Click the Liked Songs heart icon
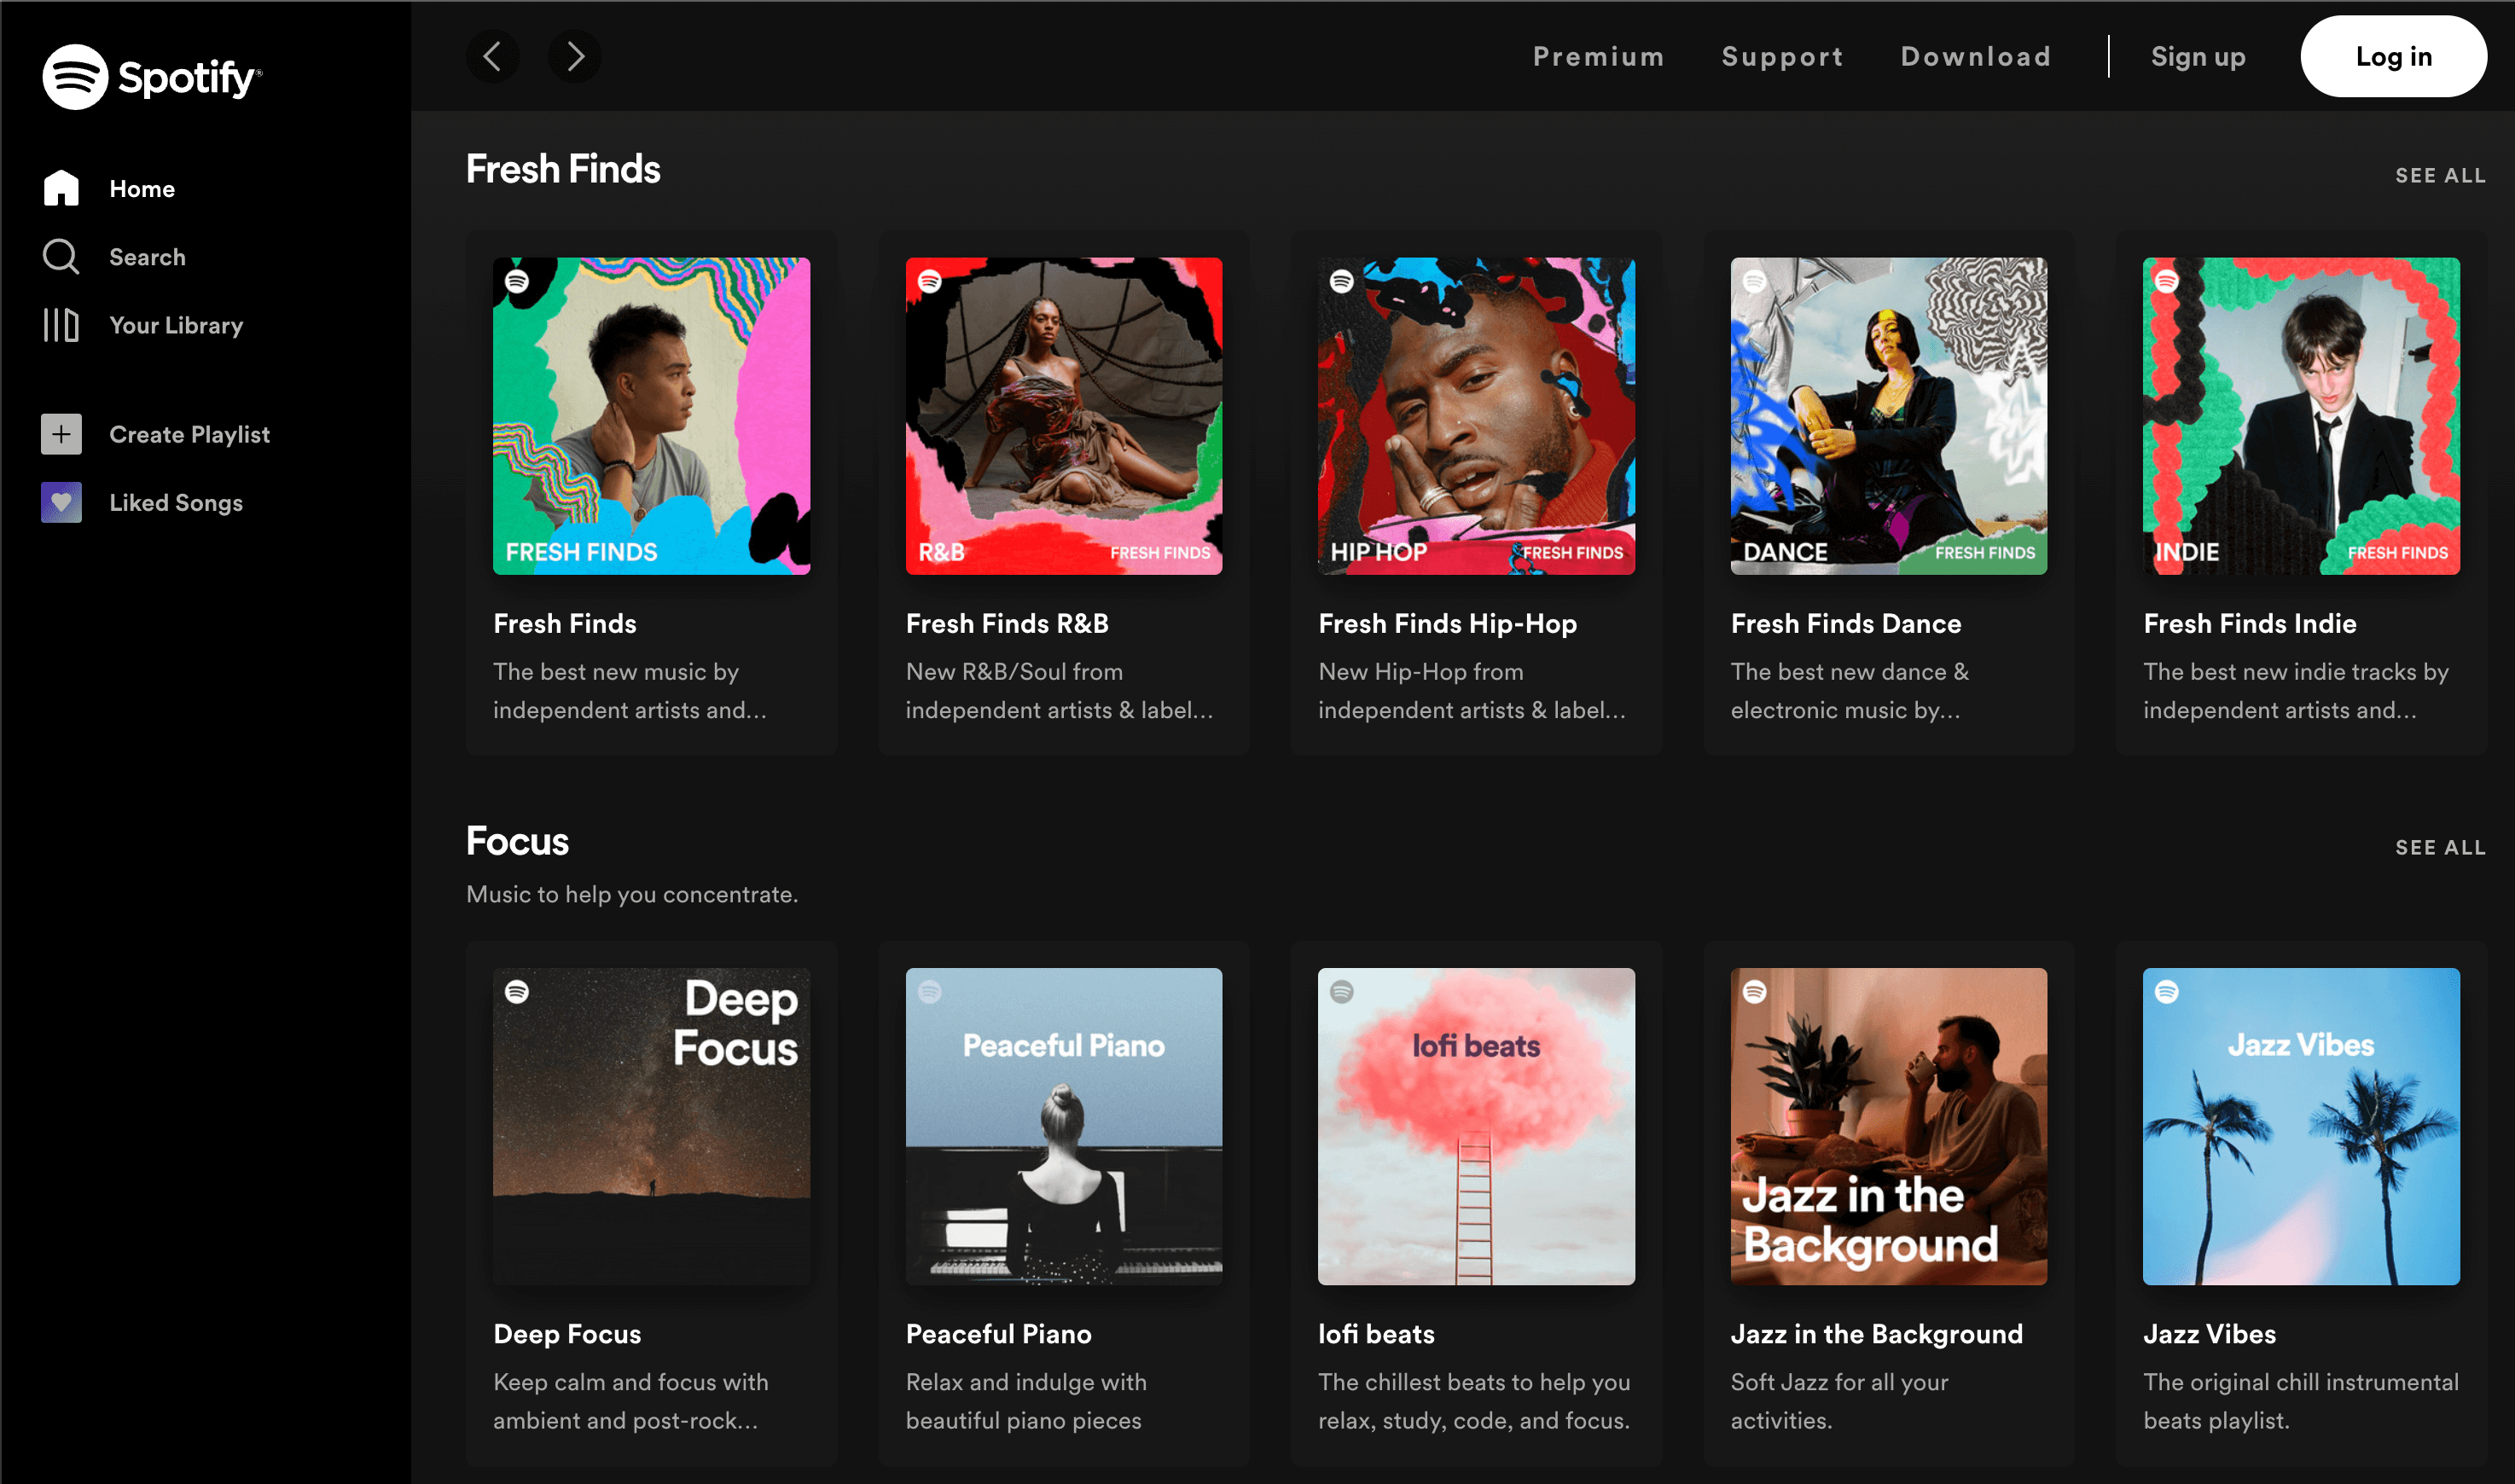This screenshot has width=2515, height=1484. [61, 503]
